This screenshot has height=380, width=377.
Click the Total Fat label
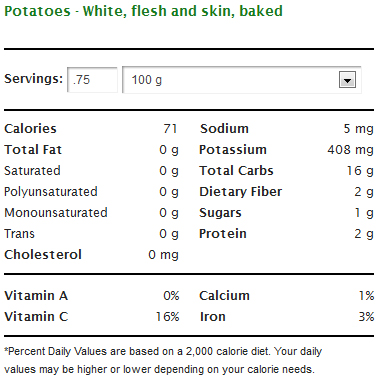pos(33,149)
